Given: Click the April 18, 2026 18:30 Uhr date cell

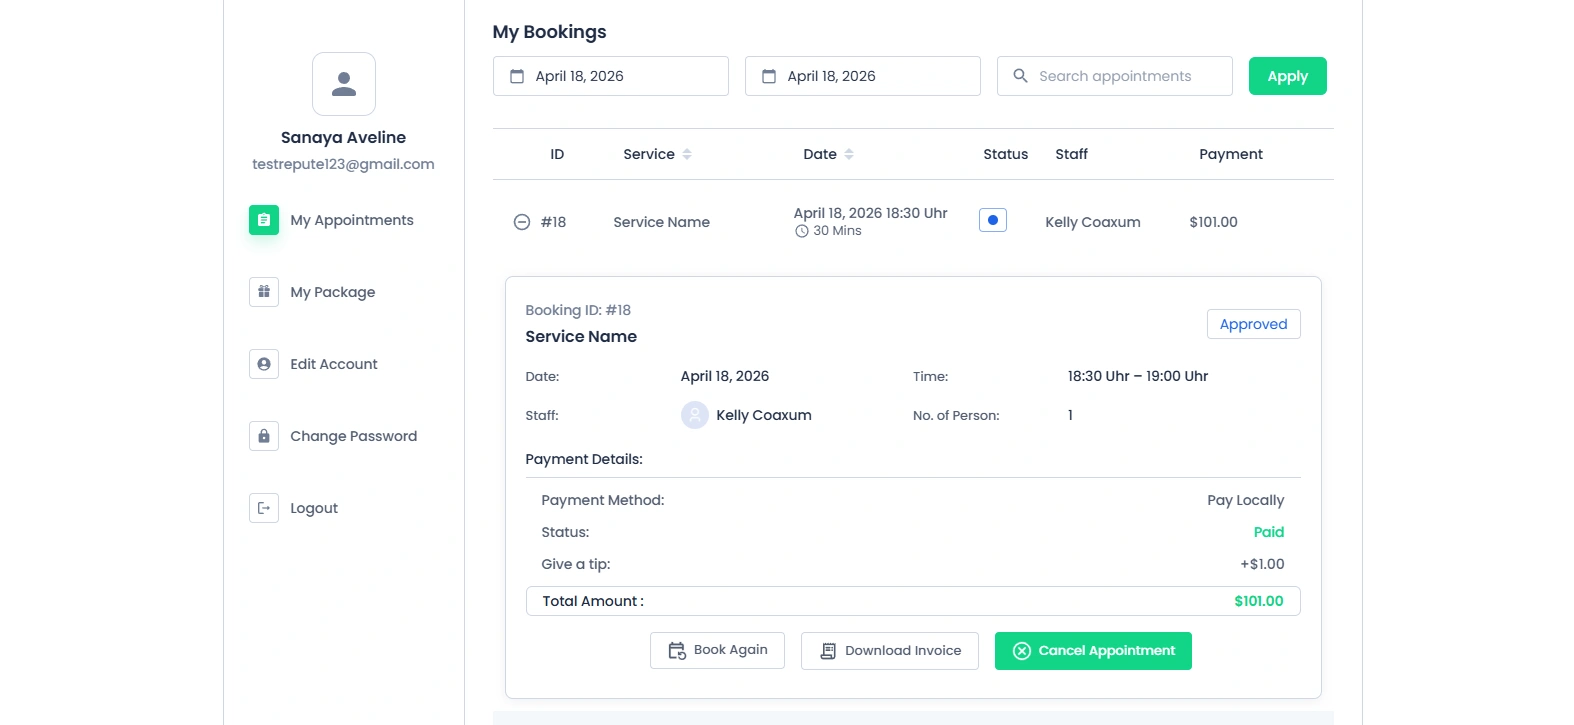Looking at the screenshot, I should pos(871,213).
